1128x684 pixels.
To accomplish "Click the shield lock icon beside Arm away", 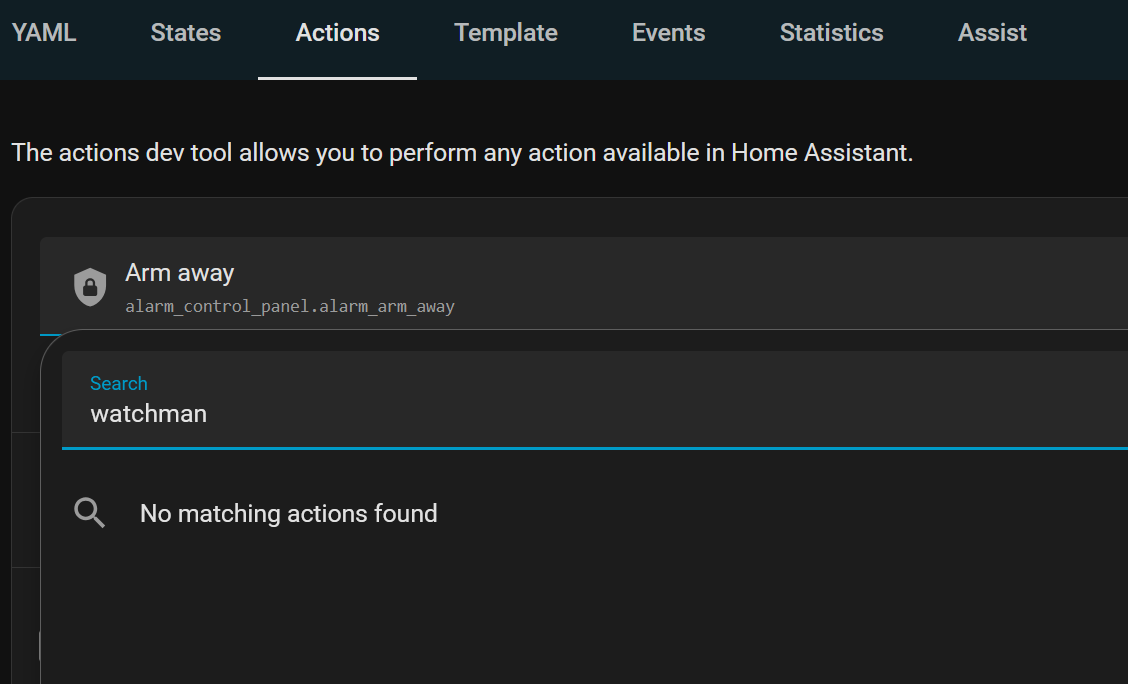I will [x=90, y=287].
